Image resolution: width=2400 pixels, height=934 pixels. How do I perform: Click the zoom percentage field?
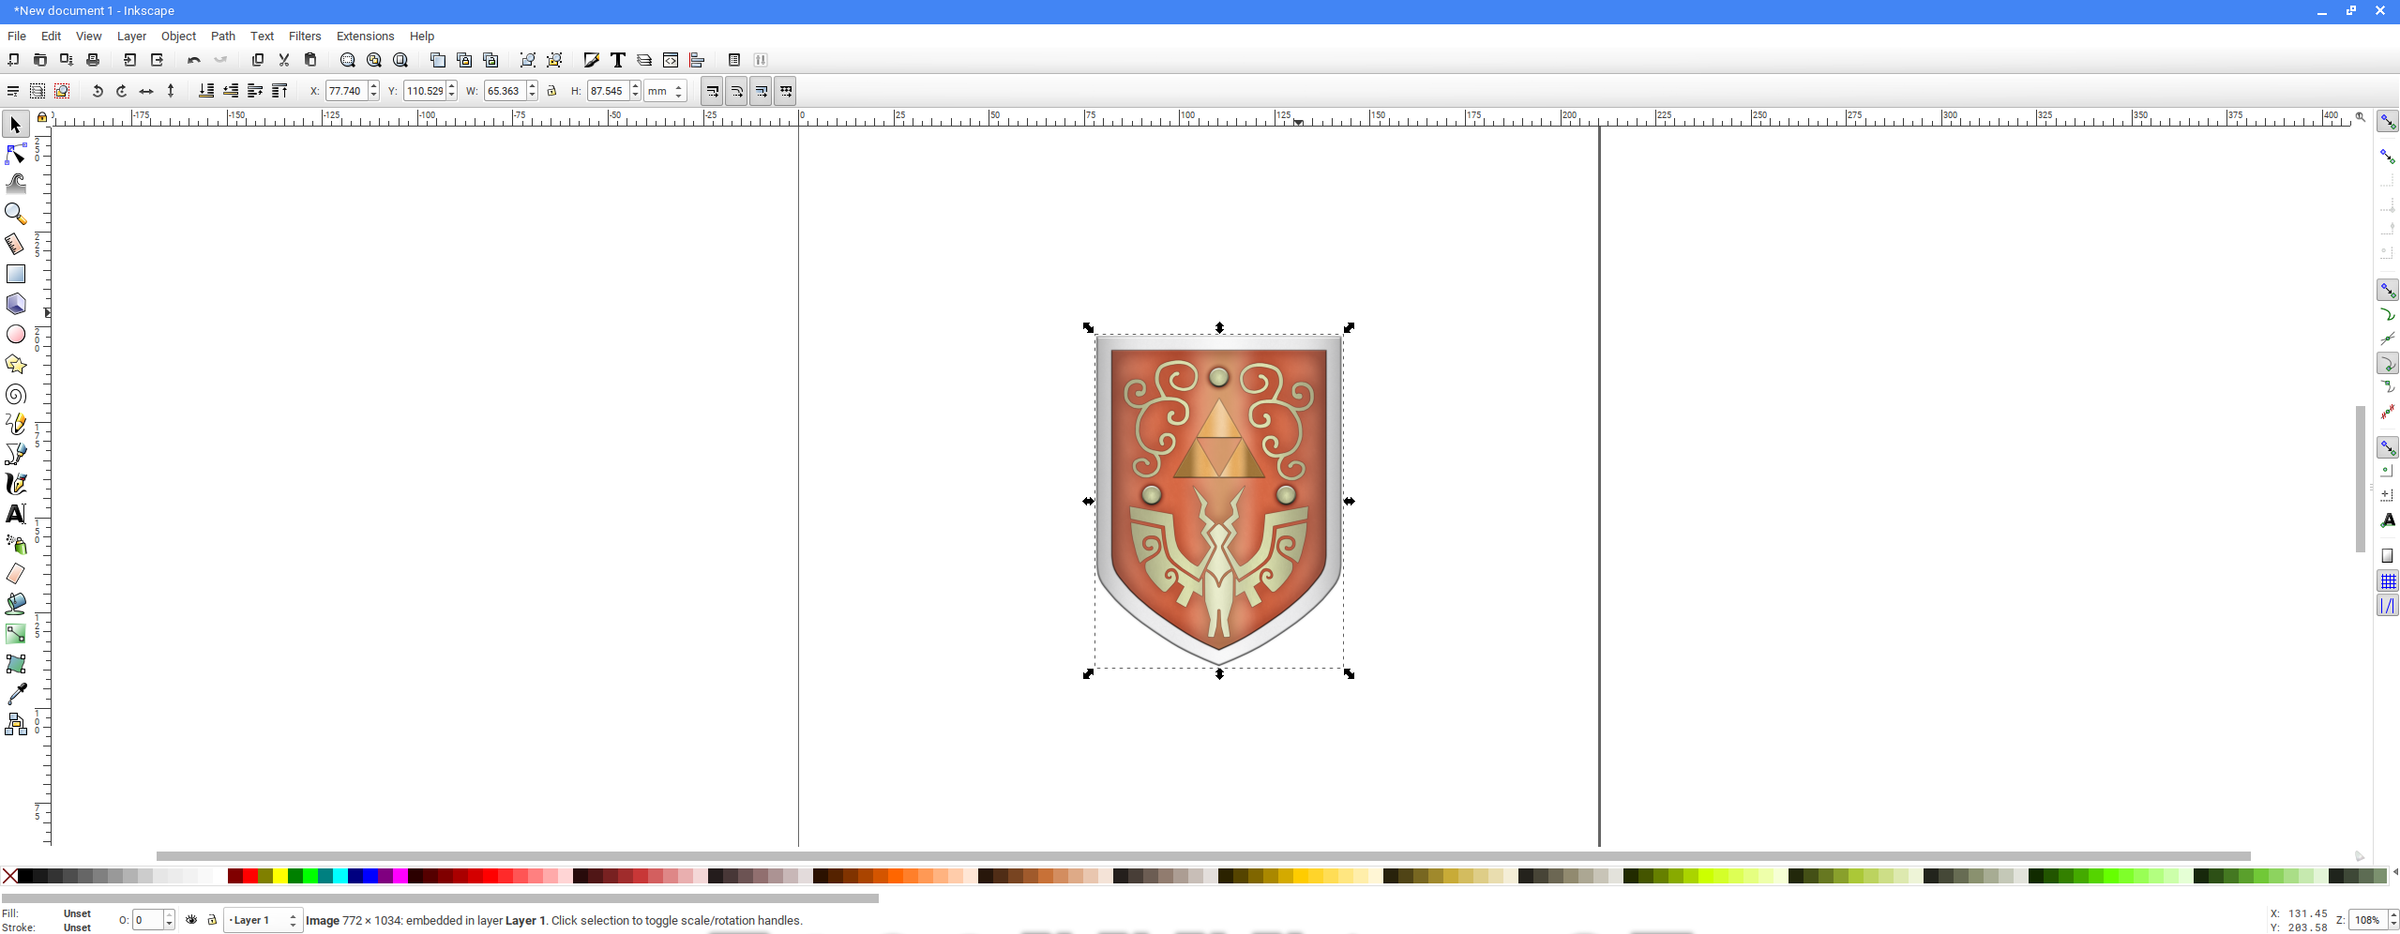pos(2367,920)
